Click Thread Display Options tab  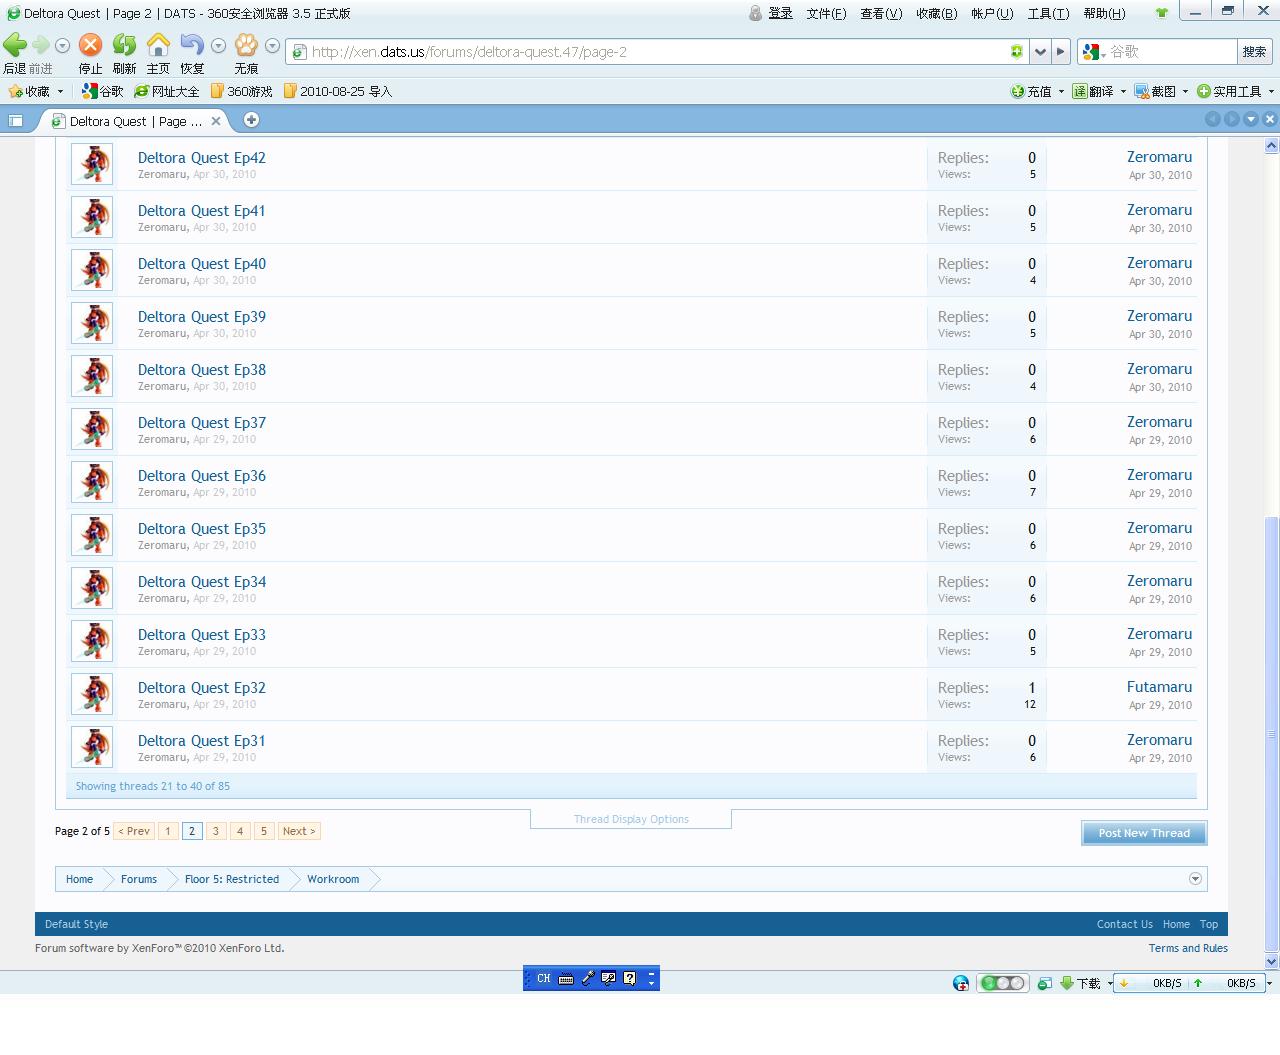(x=631, y=819)
